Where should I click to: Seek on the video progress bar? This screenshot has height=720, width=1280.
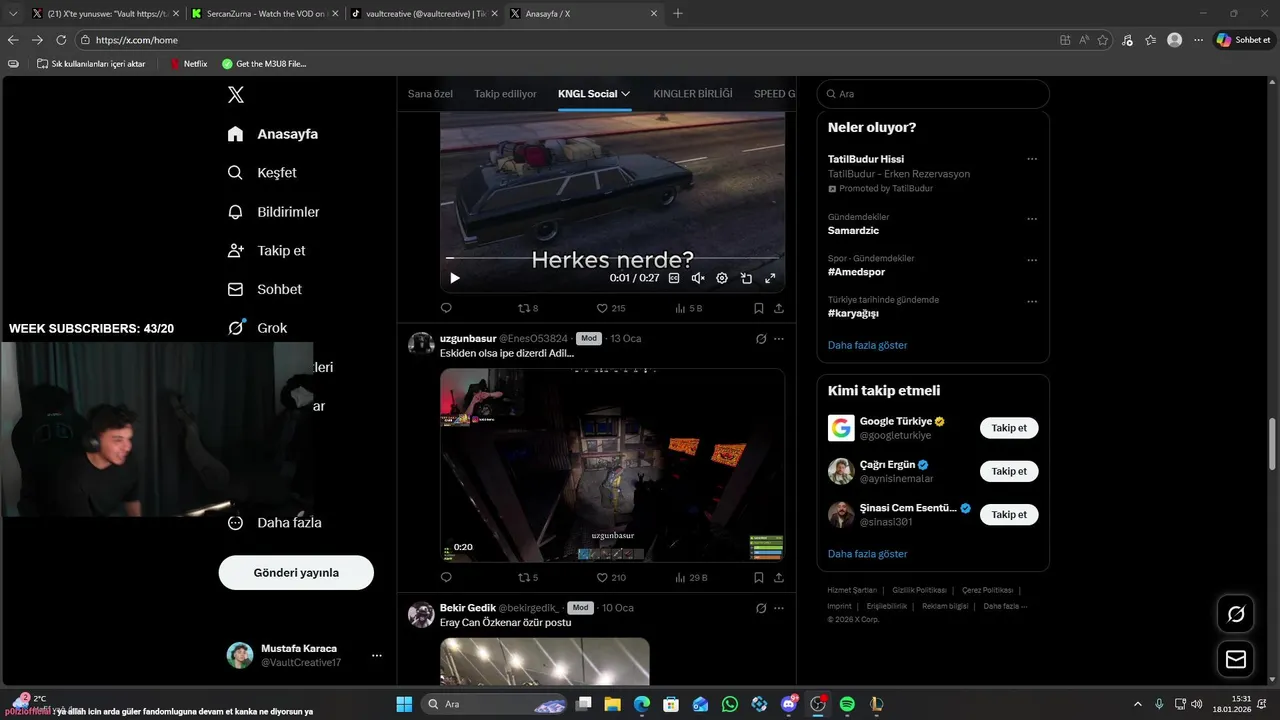[612, 258]
